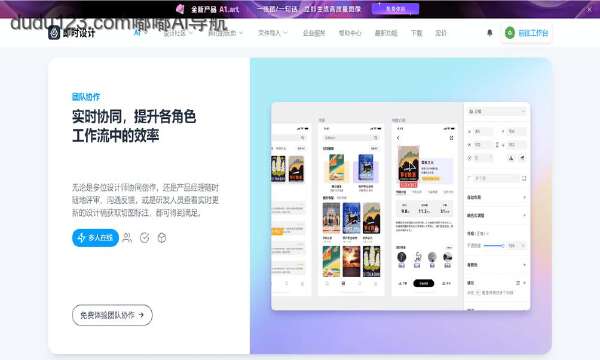This screenshot has width=600, height=360.
Task: Click the design editor preview screenshot
Action: tap(401, 206)
